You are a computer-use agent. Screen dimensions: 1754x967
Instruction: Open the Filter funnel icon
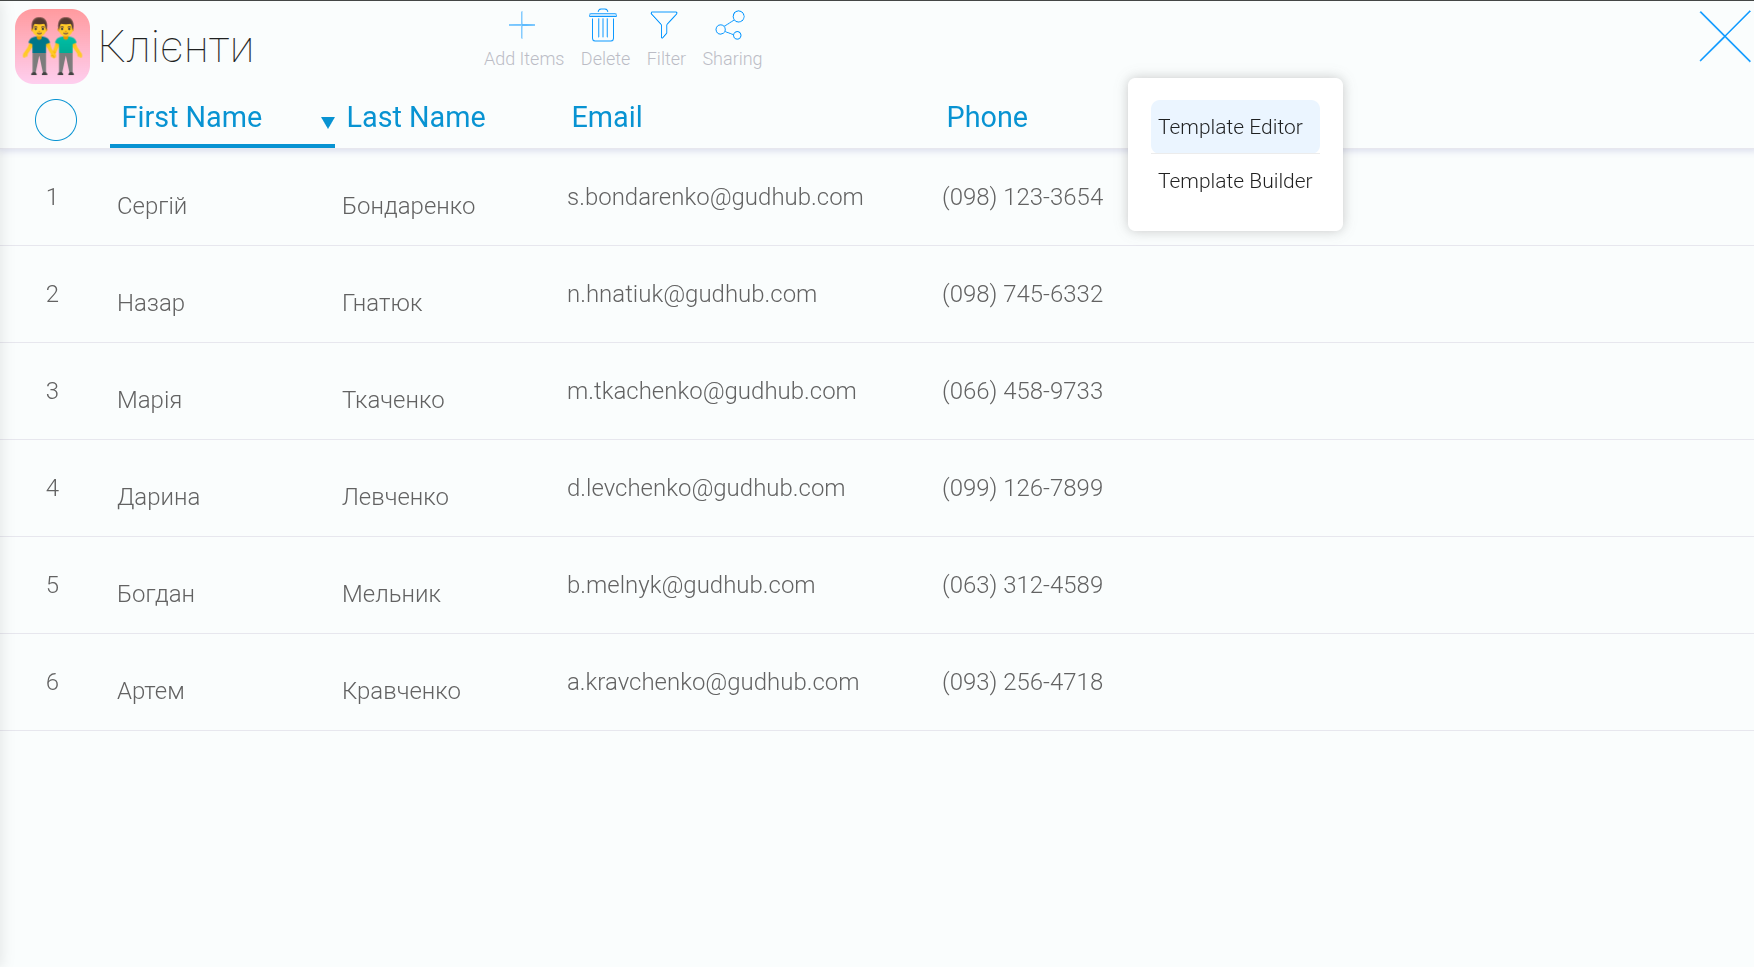664,26
